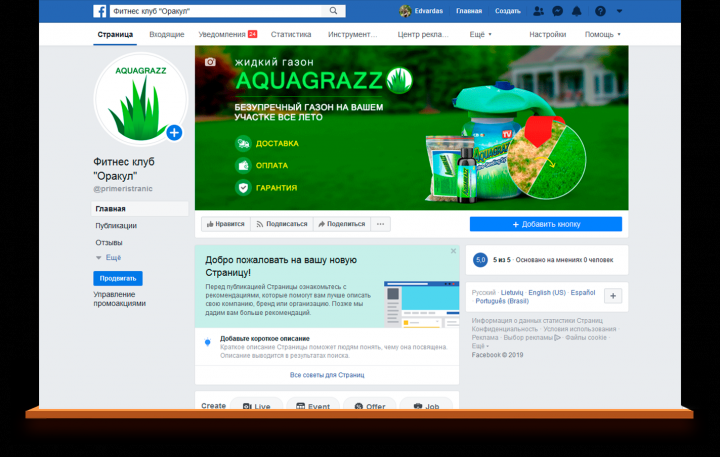The height and width of the screenshot is (457, 720).
Task: Click the search magnifier icon
Action: click(x=333, y=11)
